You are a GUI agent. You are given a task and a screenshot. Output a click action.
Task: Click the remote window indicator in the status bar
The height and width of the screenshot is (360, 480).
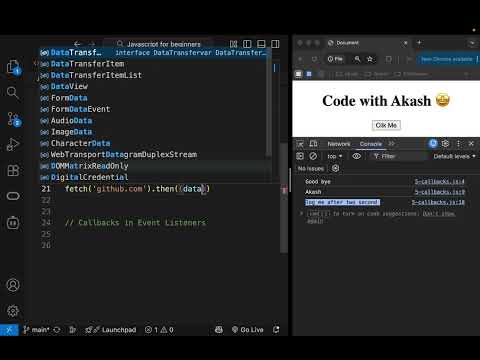(x=9, y=330)
